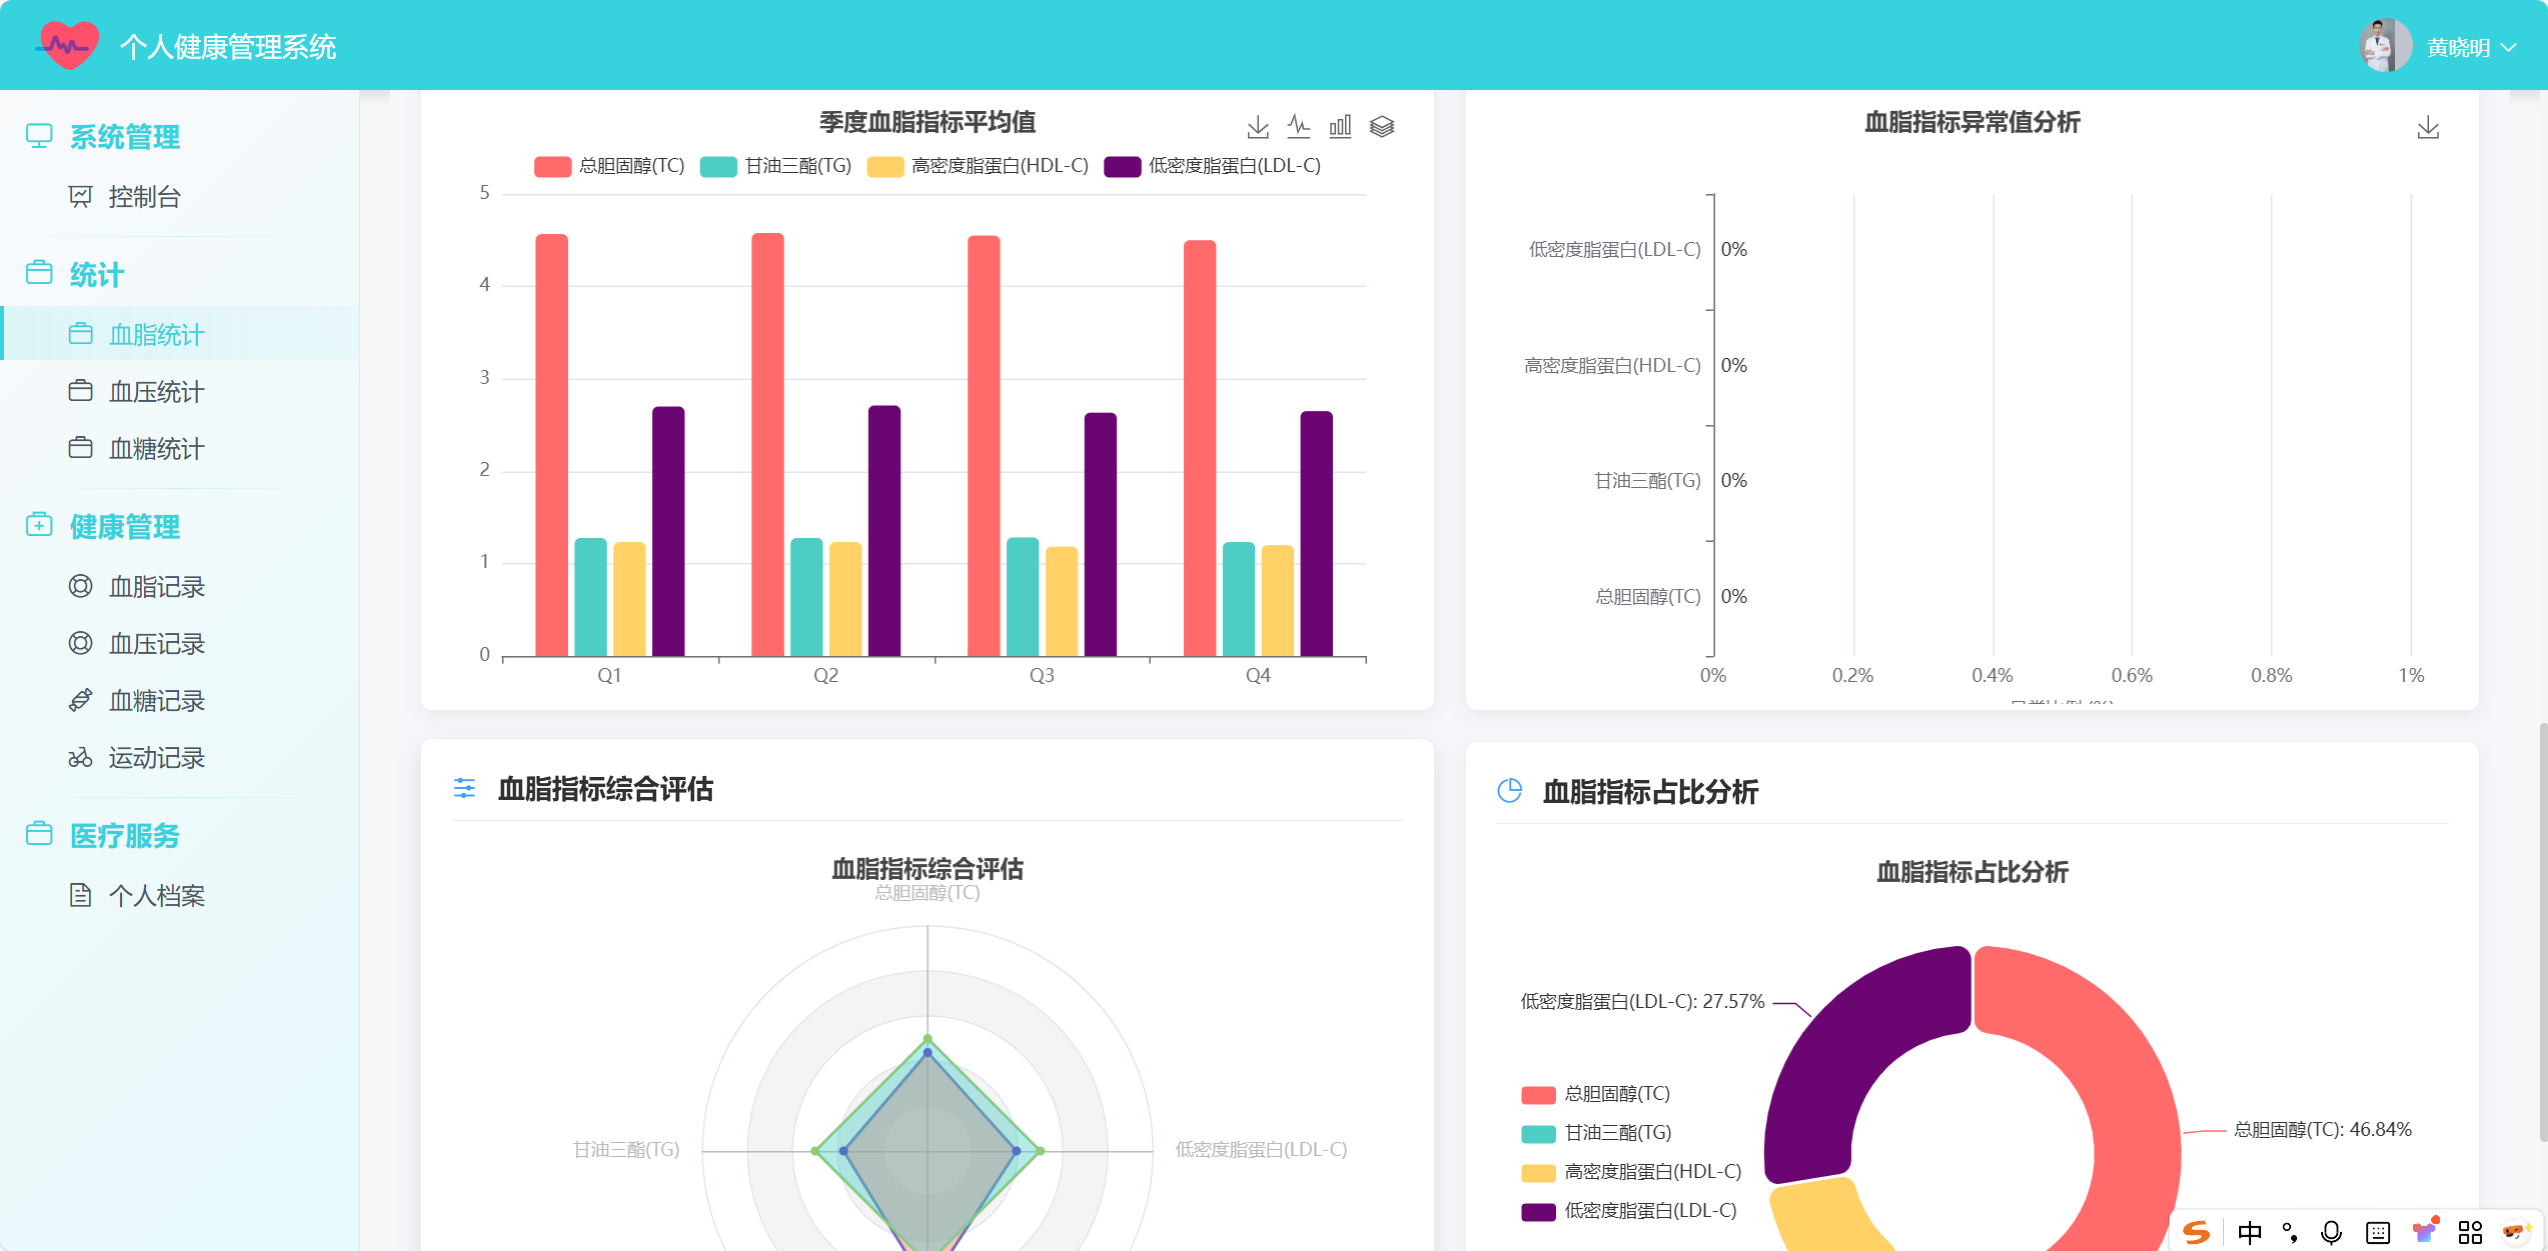
Task: Open the 运动记录 page
Action: point(180,757)
